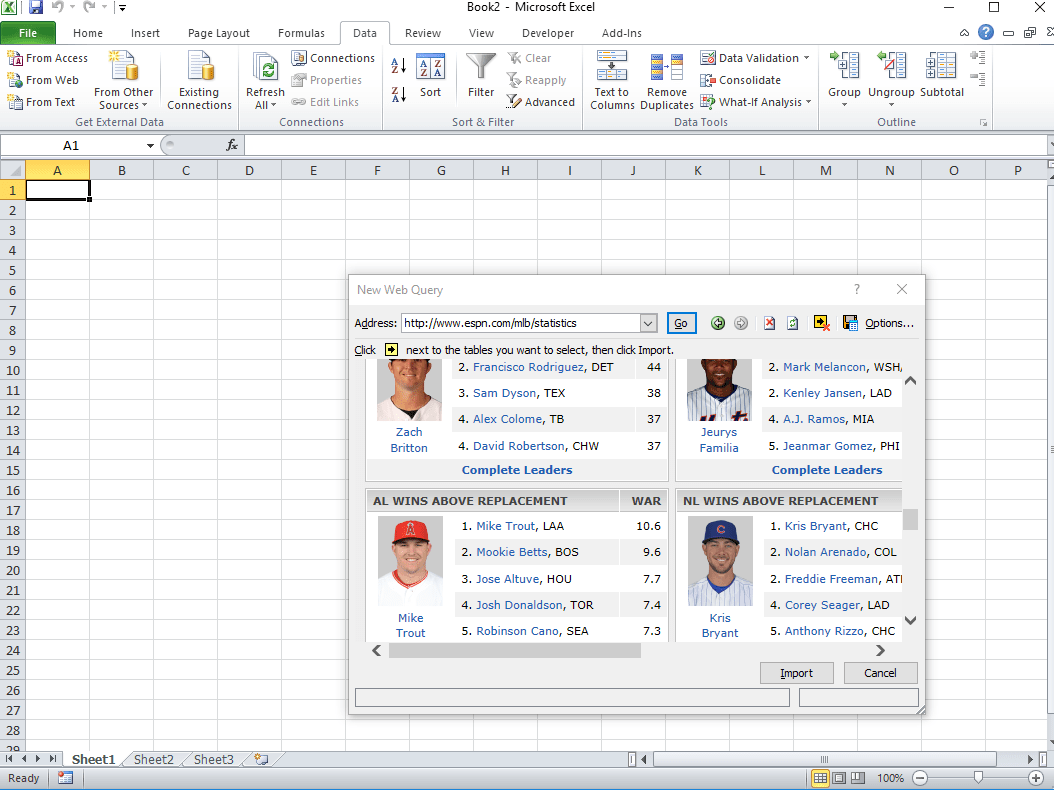This screenshot has width=1054, height=790.
Task: Switch to Page Break Preview view
Action: click(x=858, y=779)
